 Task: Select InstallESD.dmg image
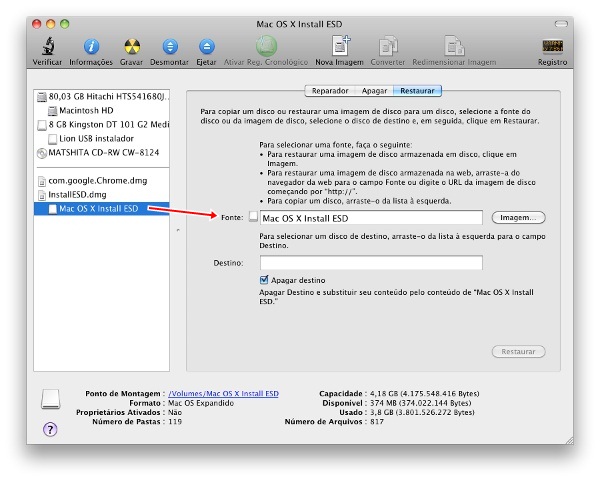click(x=101, y=195)
